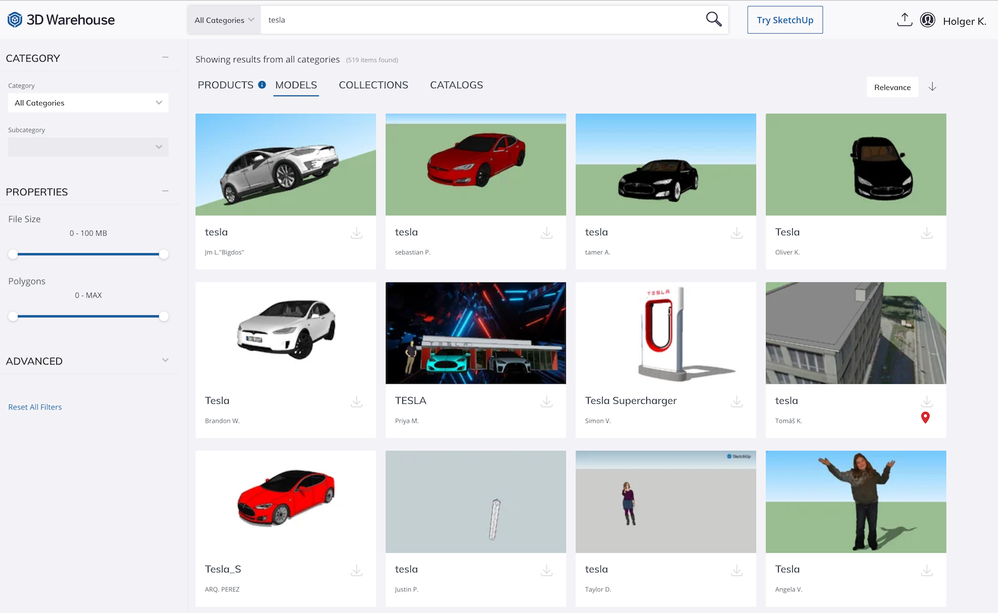Click the author name 'ARQ. PEREZ'
The image size is (998, 613).
click(222, 589)
